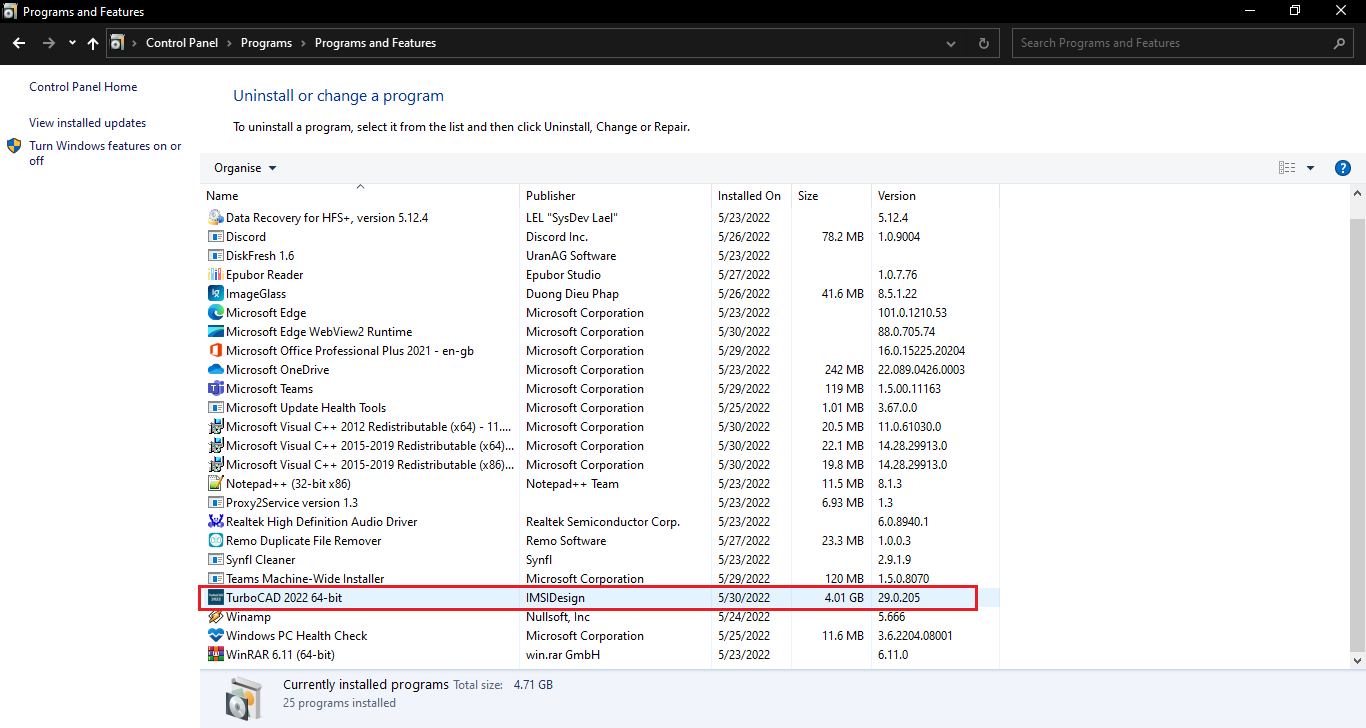Click Nullsoft, Inc publisher cell
This screenshot has height=728, width=1366.
click(x=558, y=617)
